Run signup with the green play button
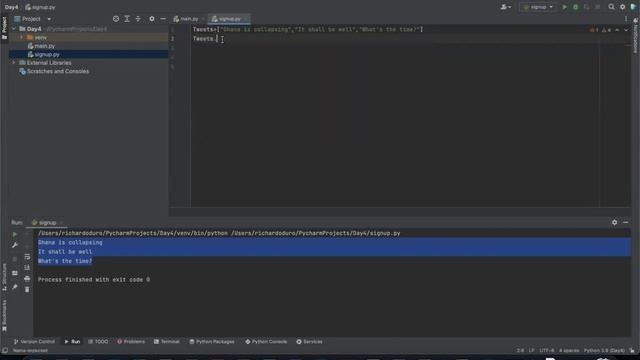This screenshot has width=640, height=360. click(x=564, y=7)
